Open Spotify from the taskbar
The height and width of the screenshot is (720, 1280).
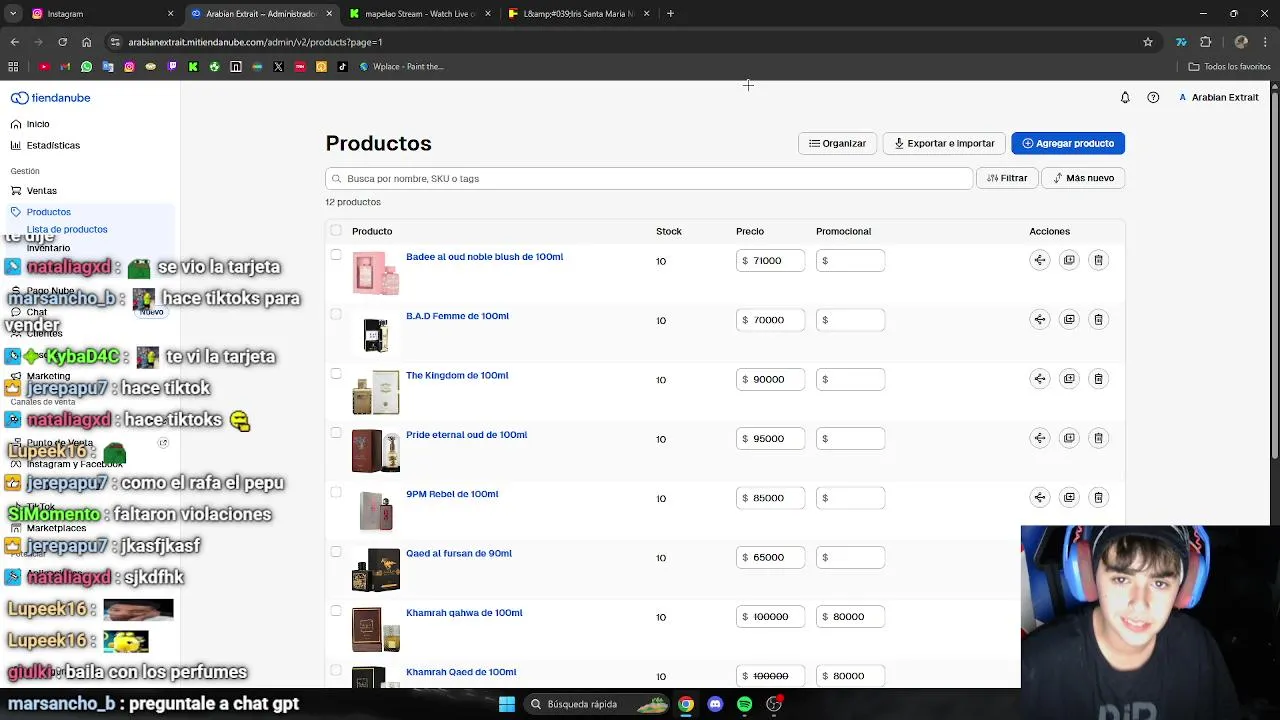(x=744, y=704)
